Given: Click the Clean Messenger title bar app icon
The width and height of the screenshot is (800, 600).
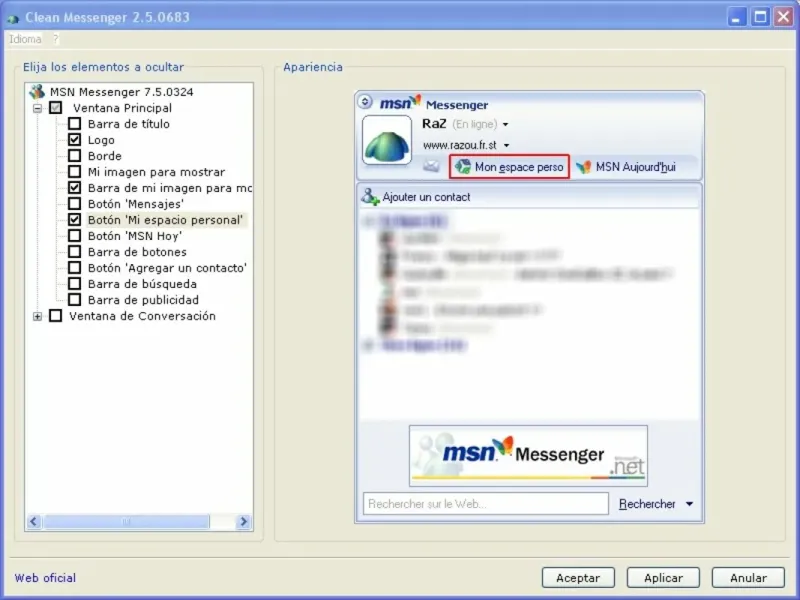Looking at the screenshot, I should tap(13, 18).
